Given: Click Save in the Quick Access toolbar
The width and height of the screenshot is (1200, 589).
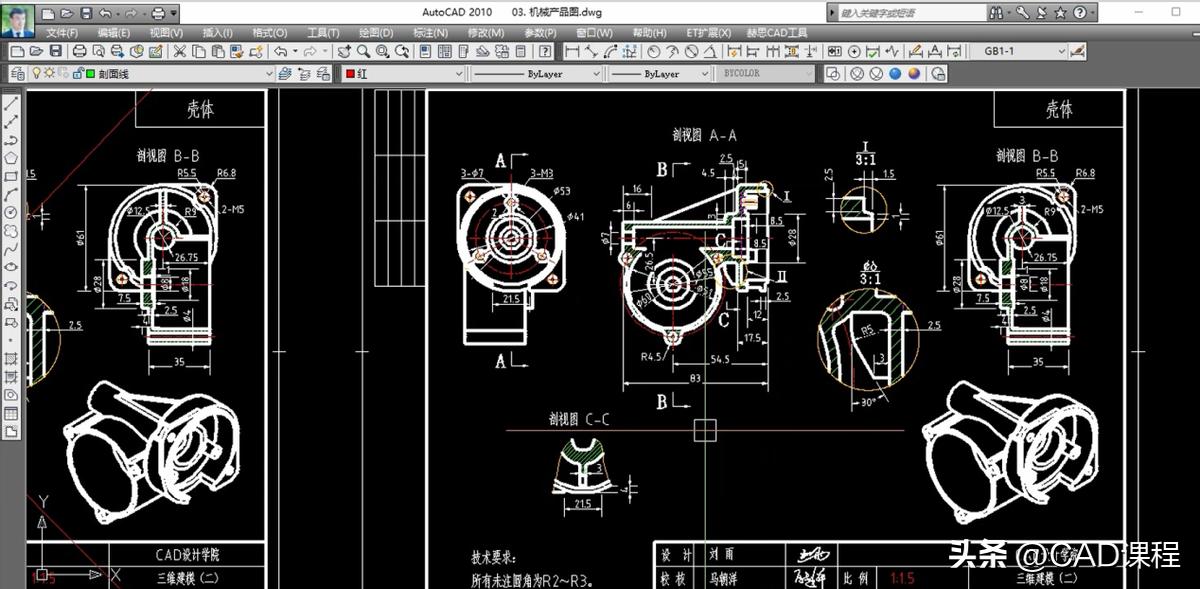Looking at the screenshot, I should click(x=86, y=13).
